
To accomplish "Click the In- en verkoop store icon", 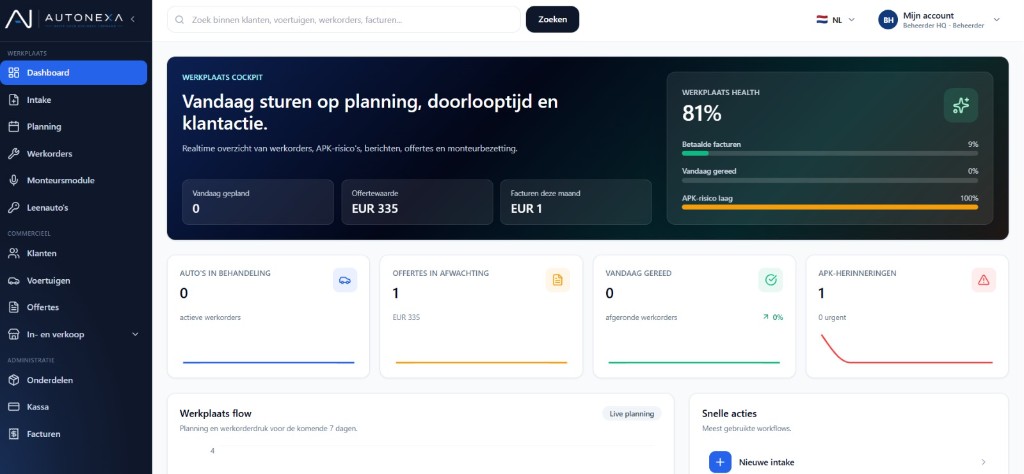I will 14,334.
